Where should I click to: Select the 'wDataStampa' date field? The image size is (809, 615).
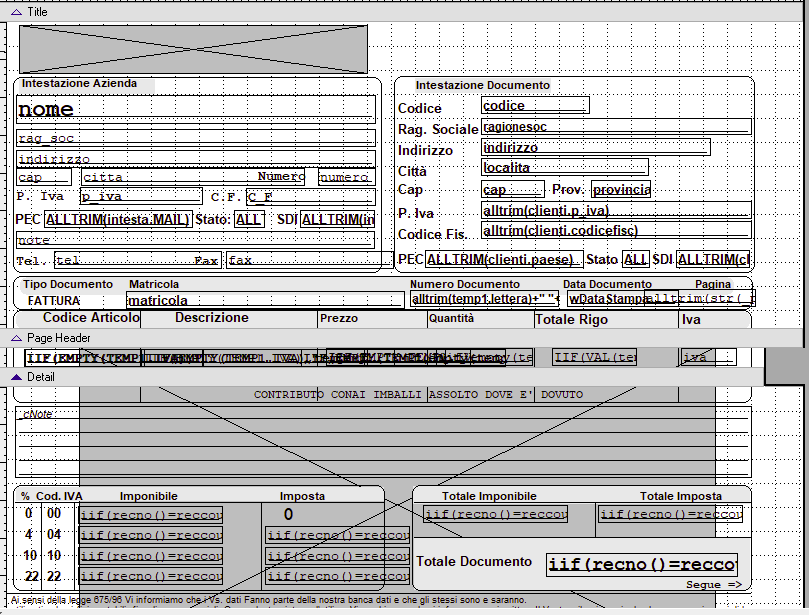(x=622, y=299)
